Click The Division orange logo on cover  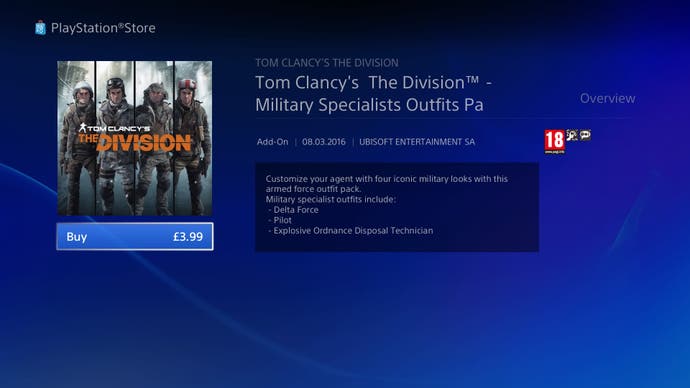135,143
